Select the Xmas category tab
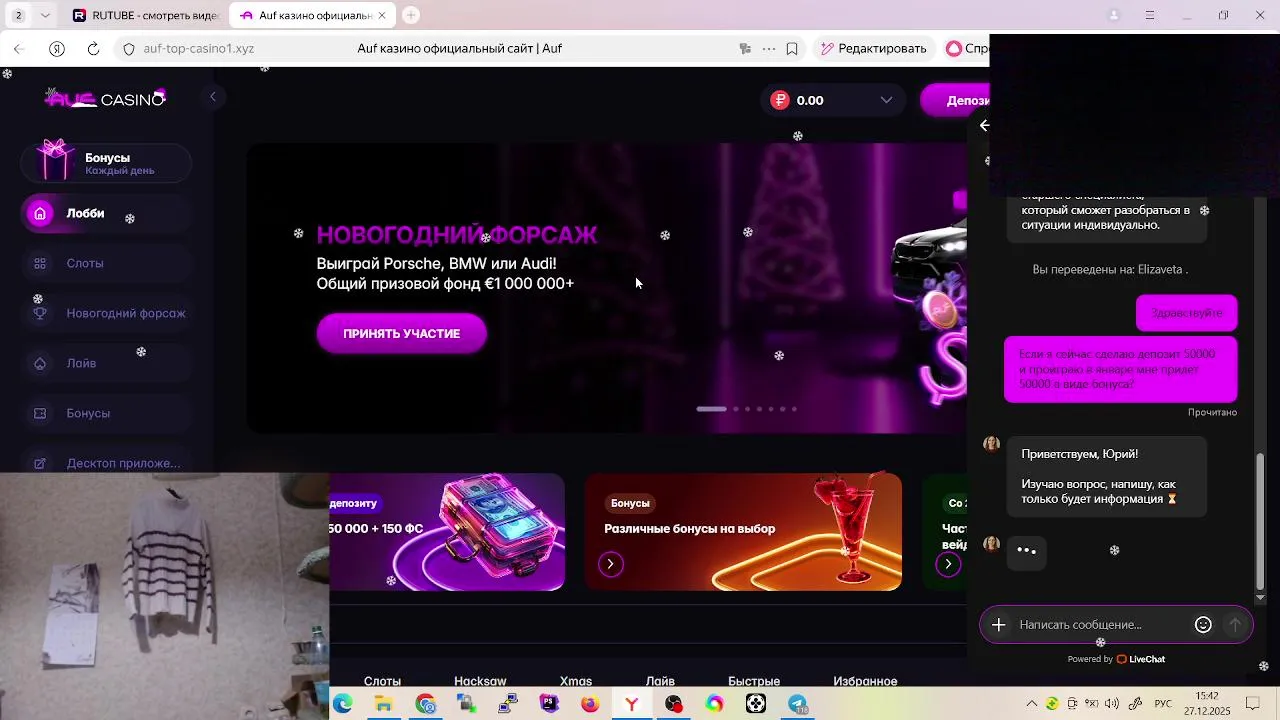The image size is (1280, 720). (576, 681)
